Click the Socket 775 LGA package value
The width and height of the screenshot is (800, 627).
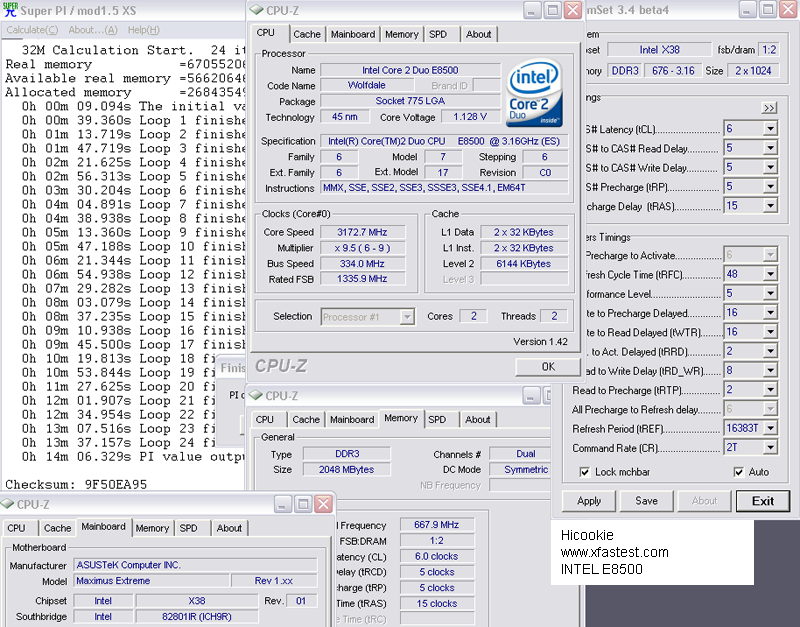[x=410, y=101]
